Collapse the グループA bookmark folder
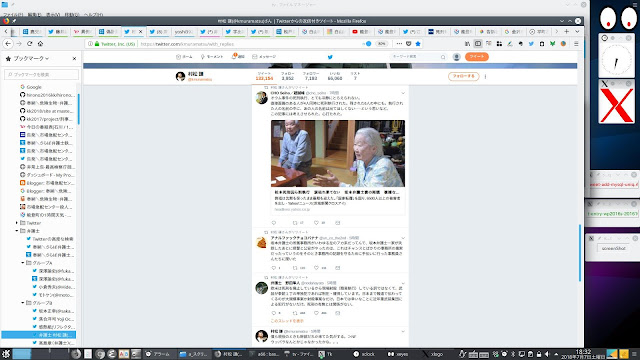Image resolution: width=640 pixels, height=360 pixels. coord(23,263)
